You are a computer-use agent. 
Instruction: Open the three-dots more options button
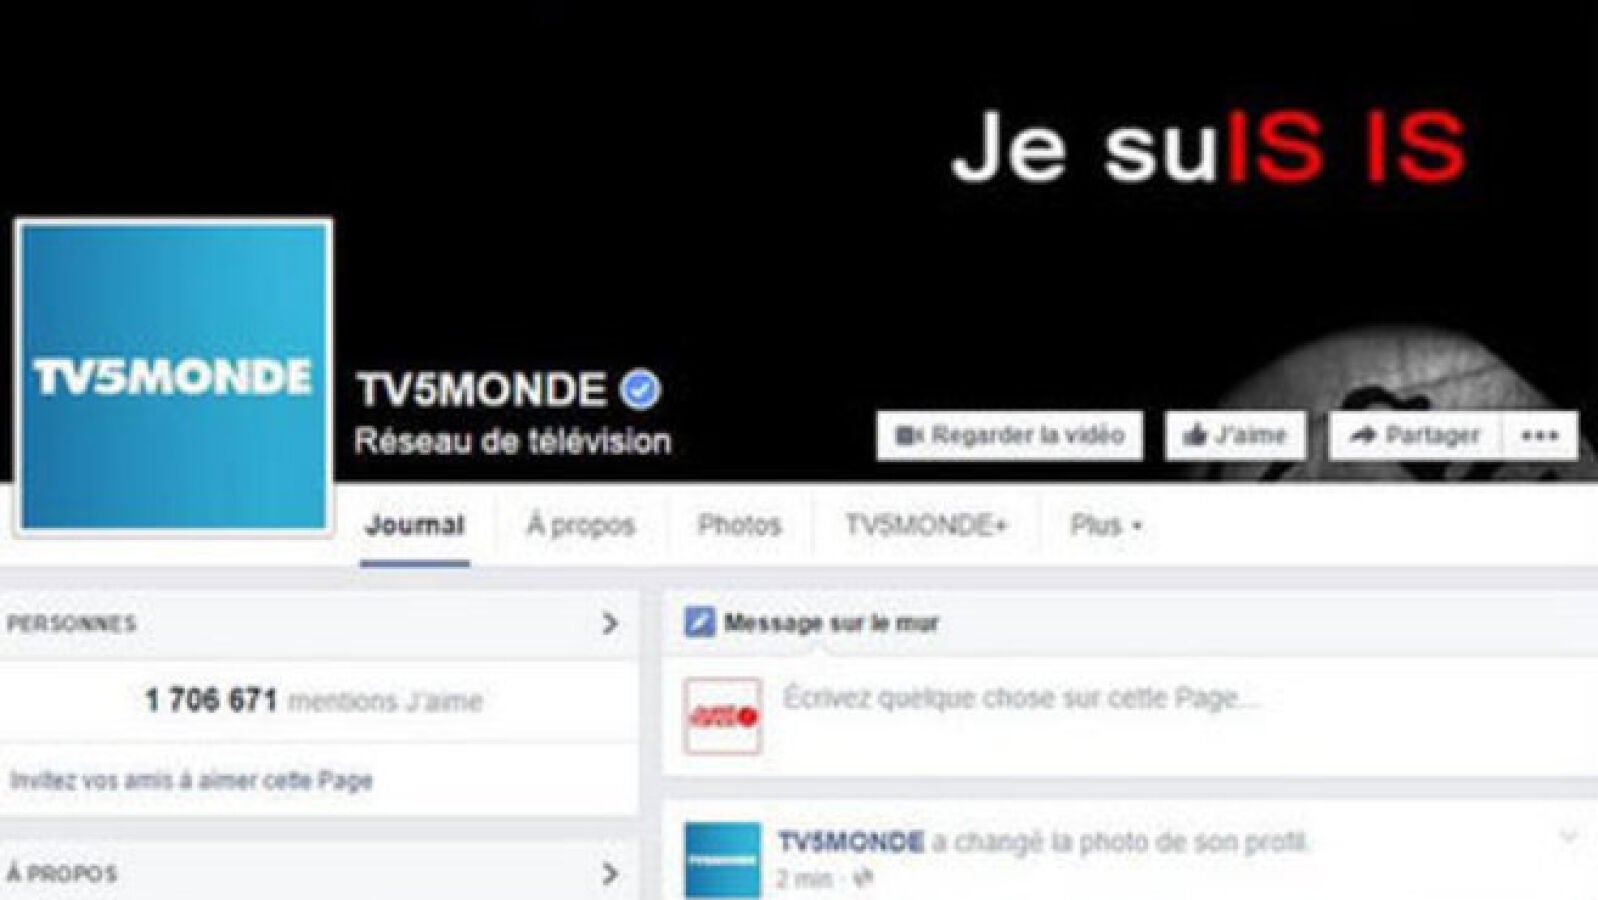1540,436
